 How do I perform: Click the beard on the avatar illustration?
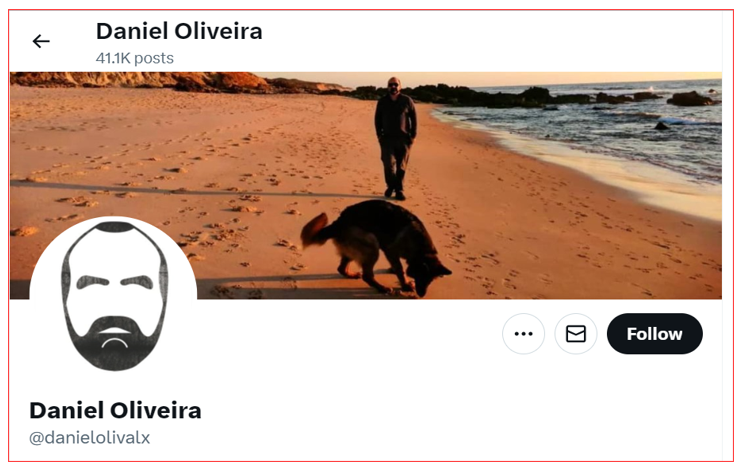click(114, 342)
